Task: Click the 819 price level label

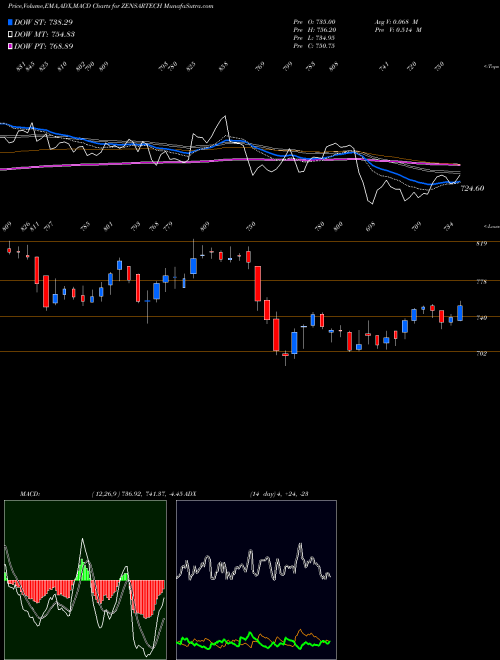Action: point(482,243)
